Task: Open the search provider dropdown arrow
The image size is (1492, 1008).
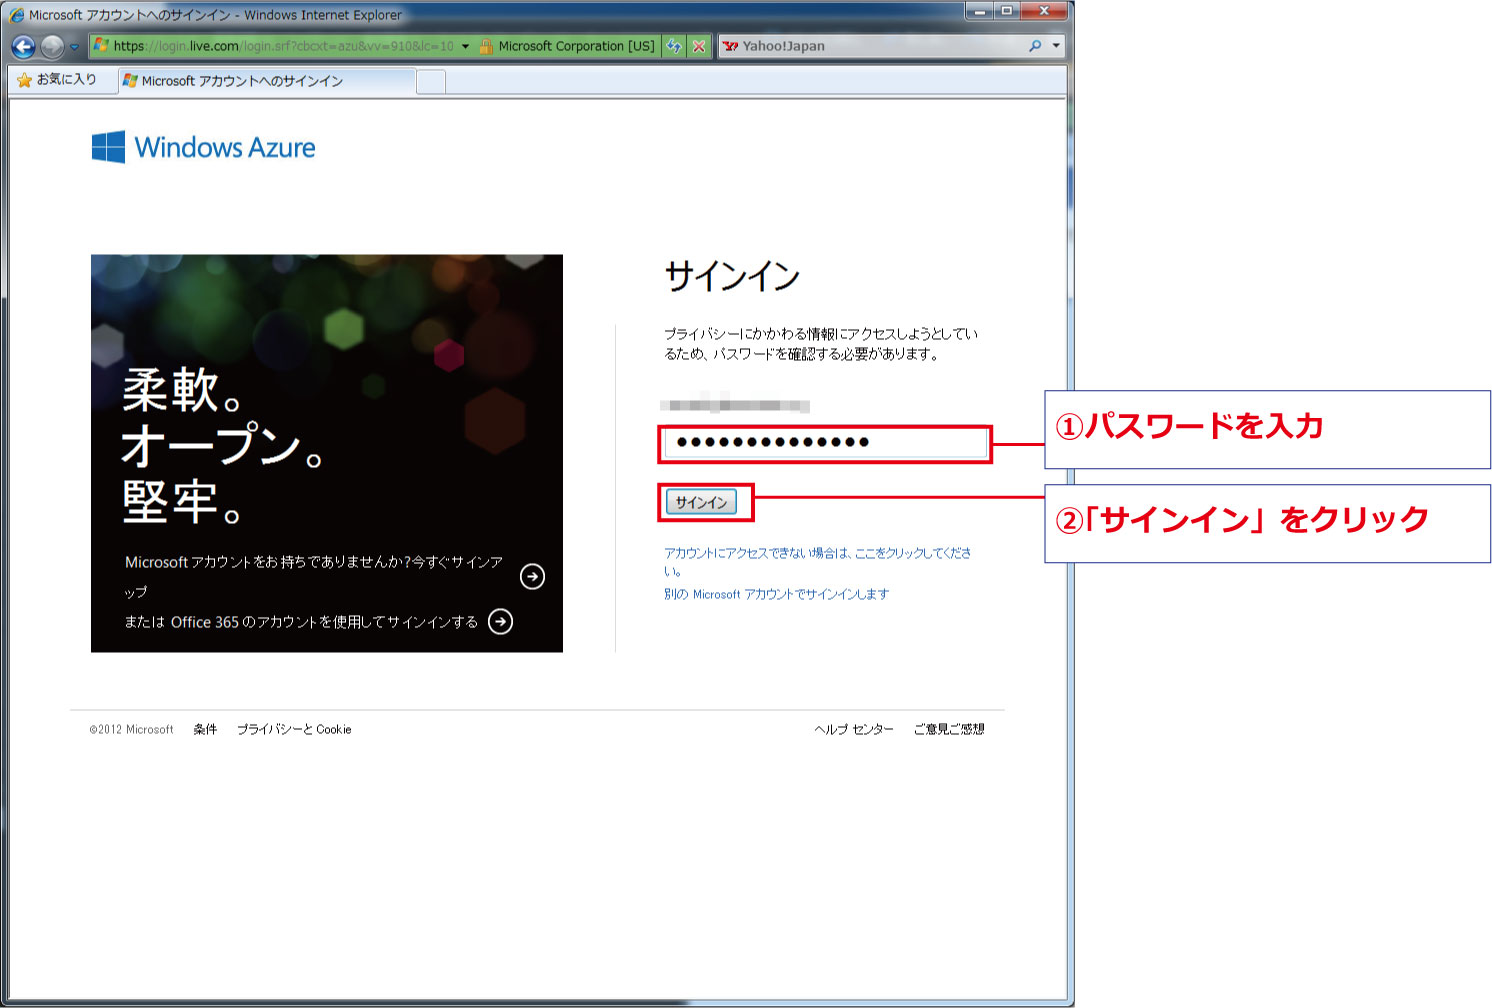Action: [x=1056, y=46]
